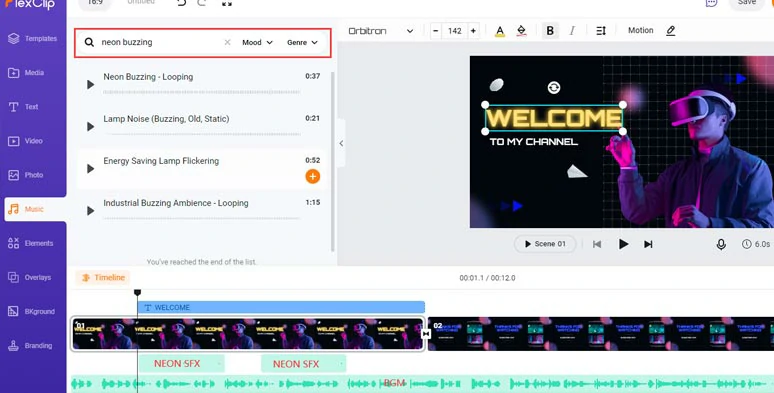Open the Orbitron font dropdown
The width and height of the screenshot is (774, 393).
click(381, 31)
